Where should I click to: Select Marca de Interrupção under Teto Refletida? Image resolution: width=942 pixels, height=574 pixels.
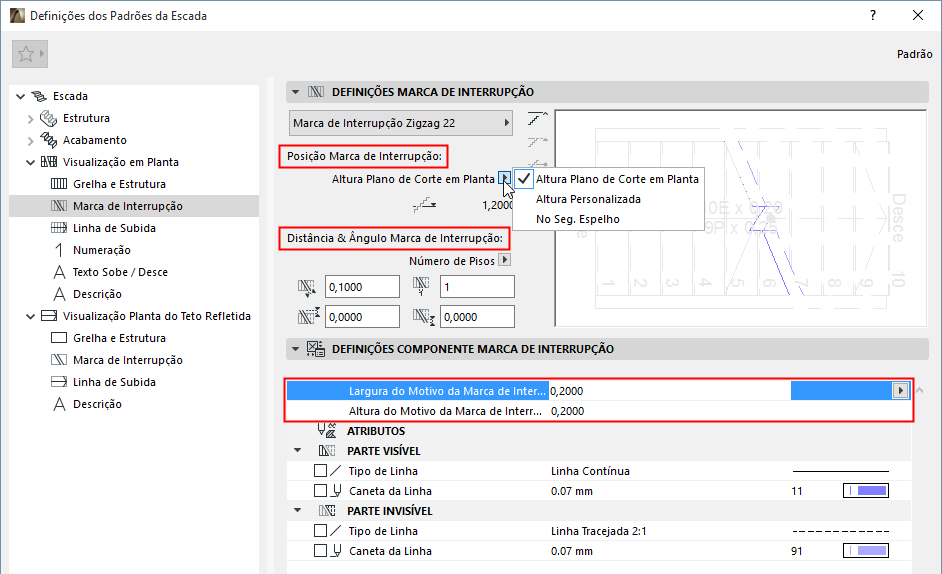tap(127, 360)
